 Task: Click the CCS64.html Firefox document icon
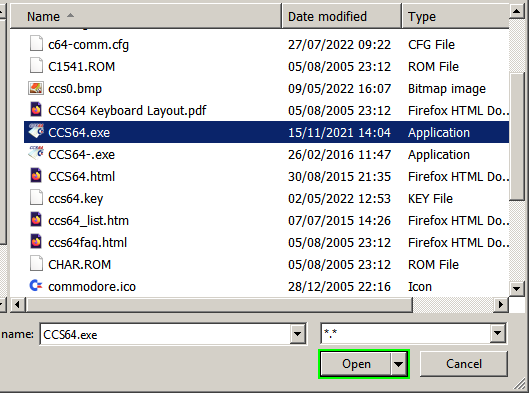coord(36,176)
